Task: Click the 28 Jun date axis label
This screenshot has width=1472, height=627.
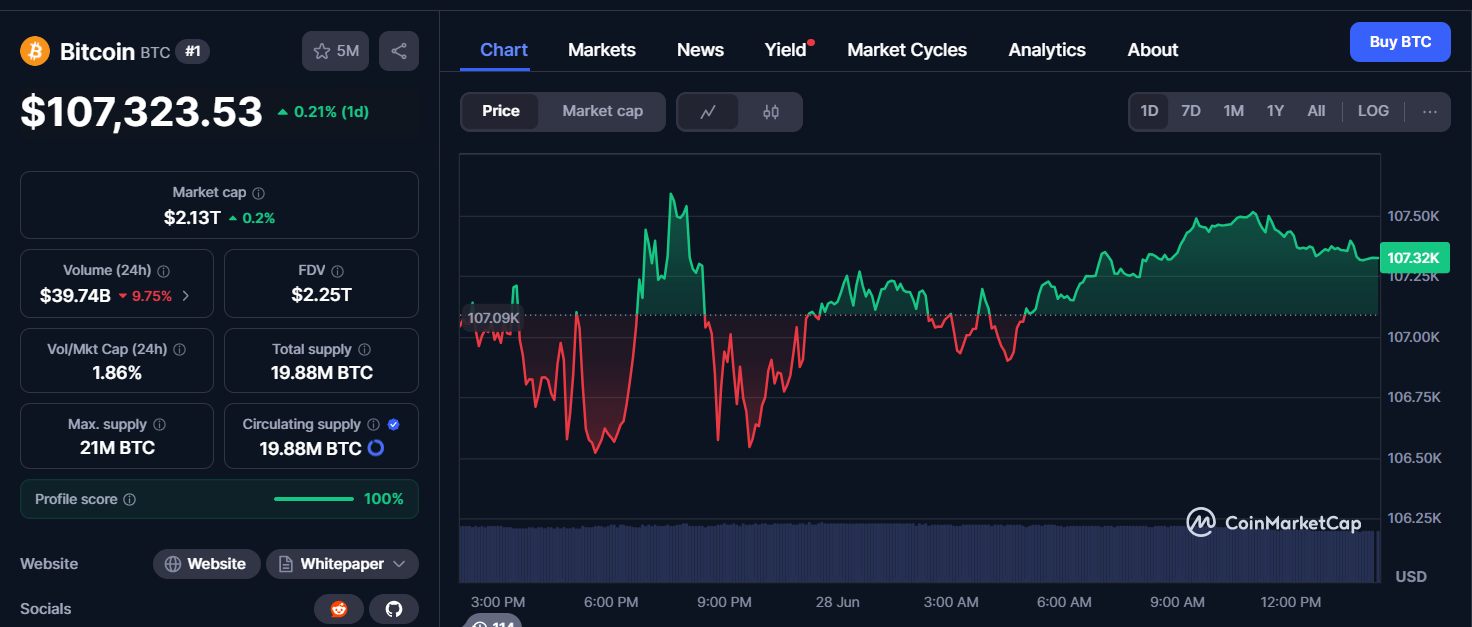Action: [x=838, y=602]
